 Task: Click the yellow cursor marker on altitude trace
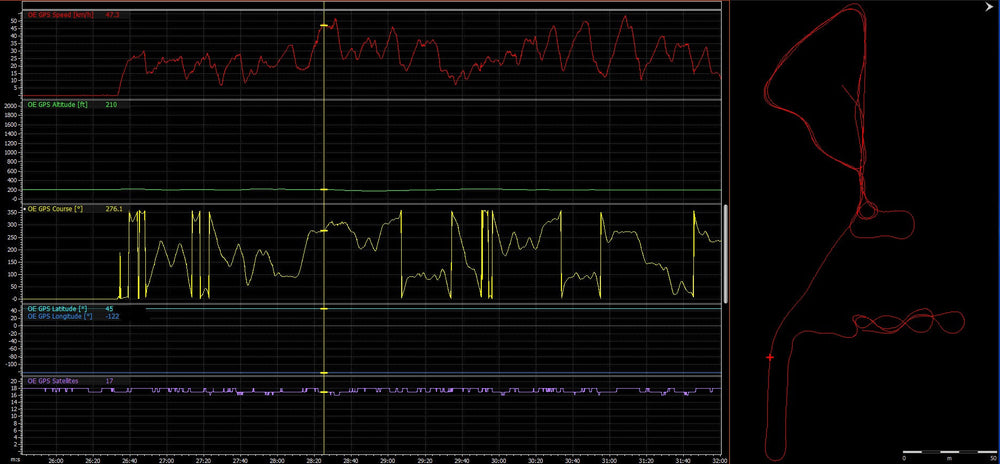click(x=323, y=189)
